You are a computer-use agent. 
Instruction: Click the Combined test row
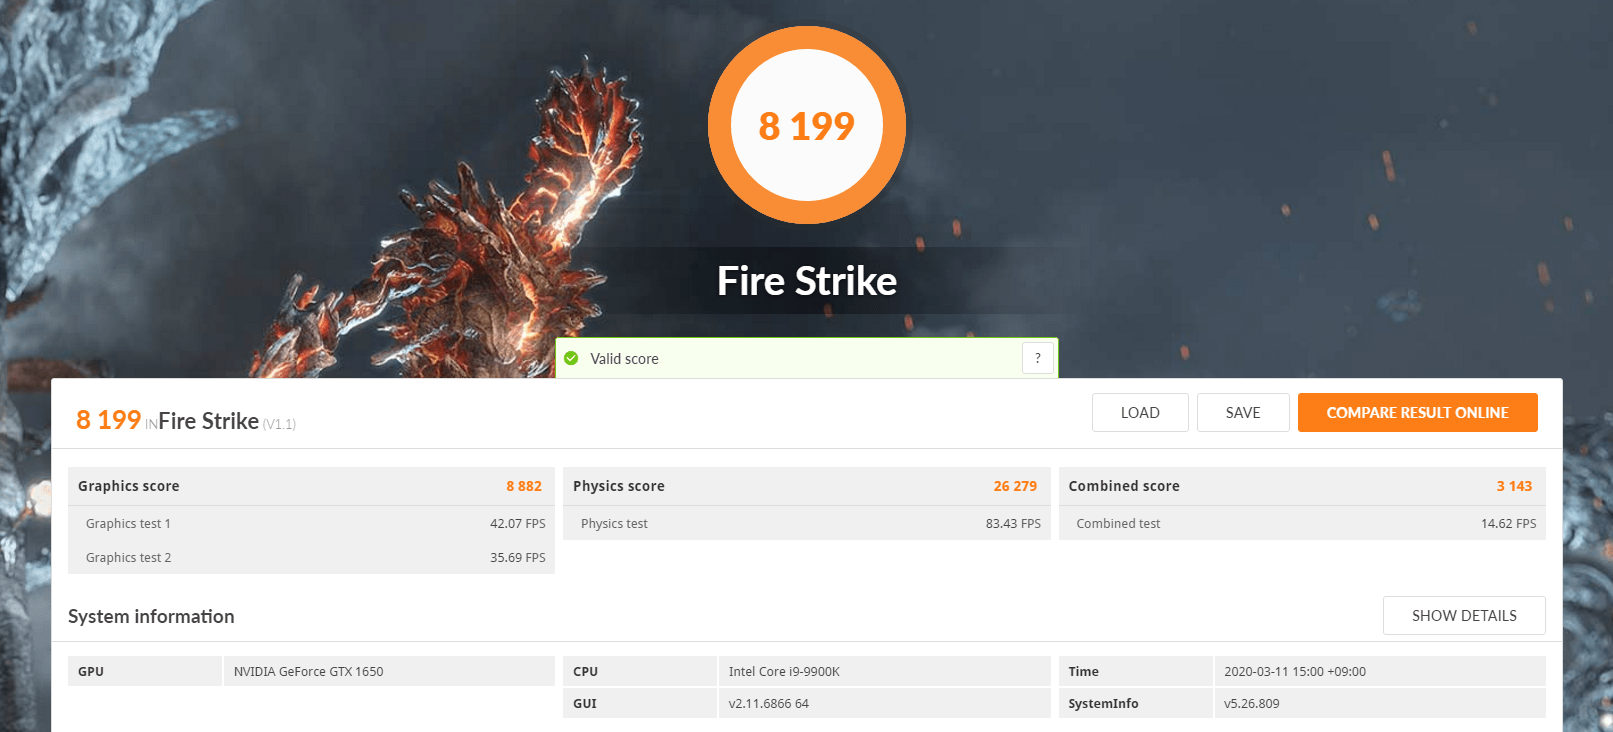tap(1302, 523)
